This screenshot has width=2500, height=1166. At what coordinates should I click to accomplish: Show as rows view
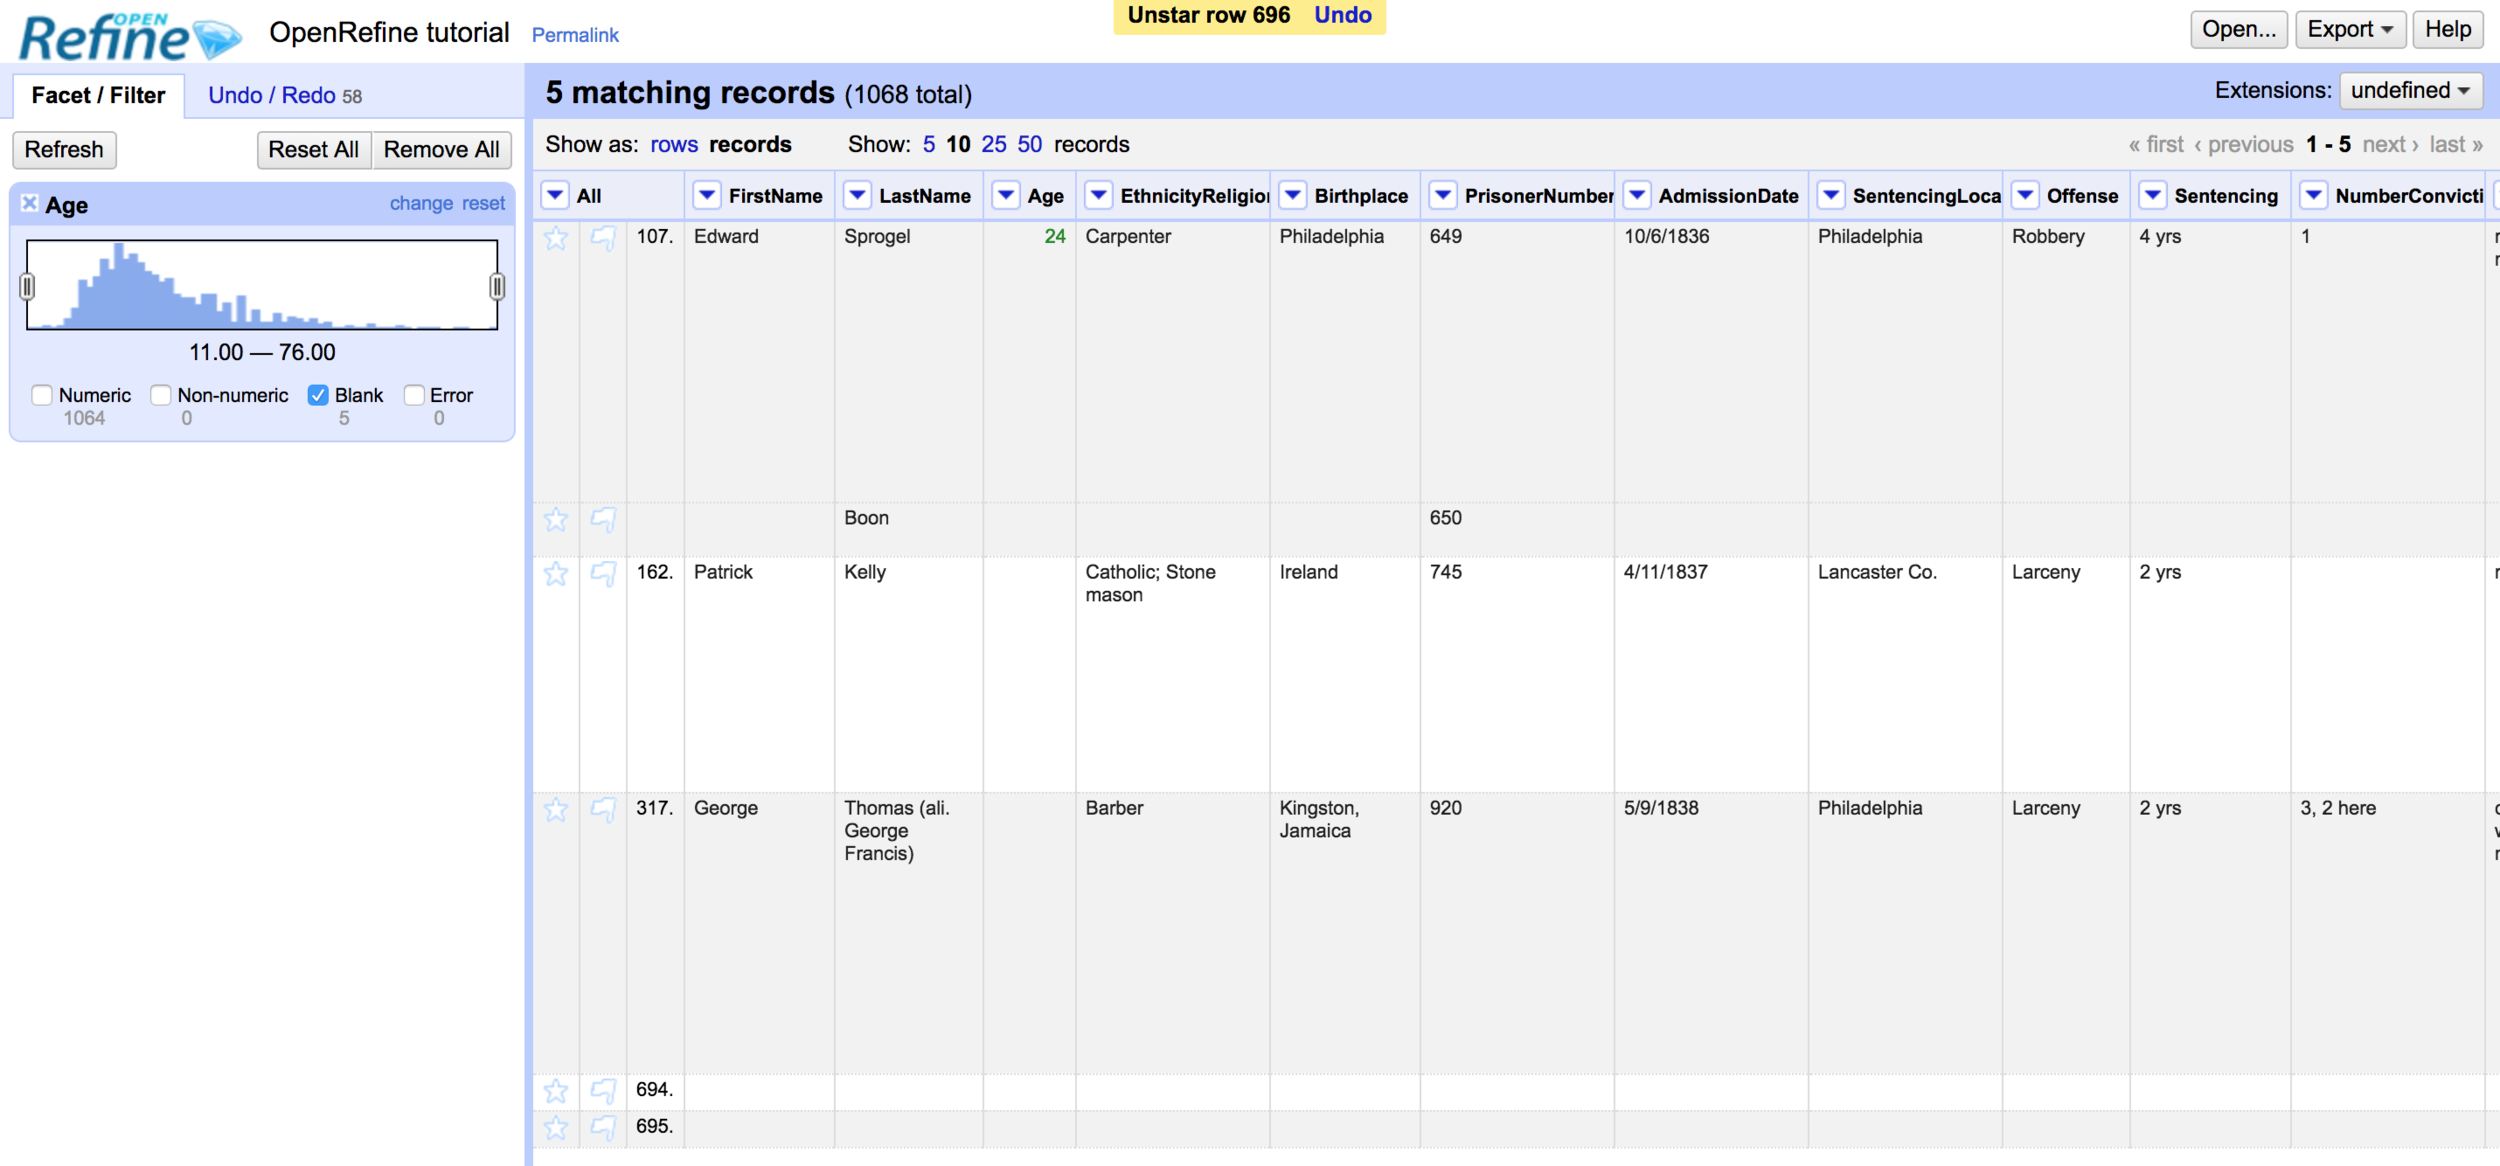(x=673, y=144)
